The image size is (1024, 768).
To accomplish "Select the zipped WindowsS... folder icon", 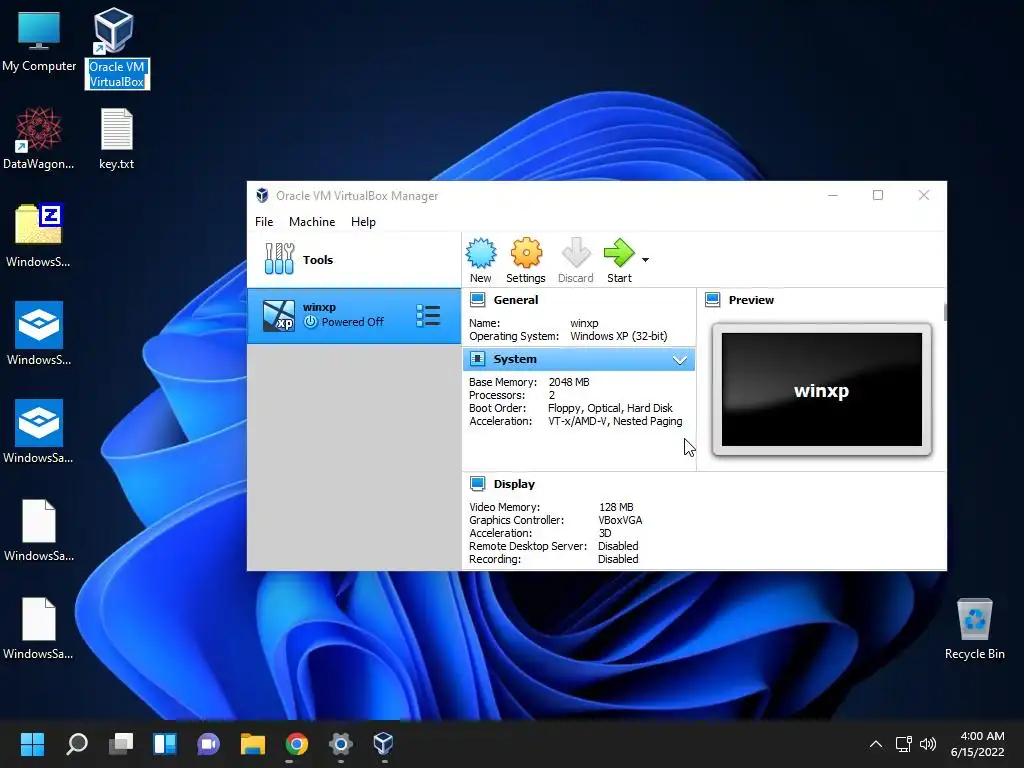I will pyautogui.click(x=39, y=236).
